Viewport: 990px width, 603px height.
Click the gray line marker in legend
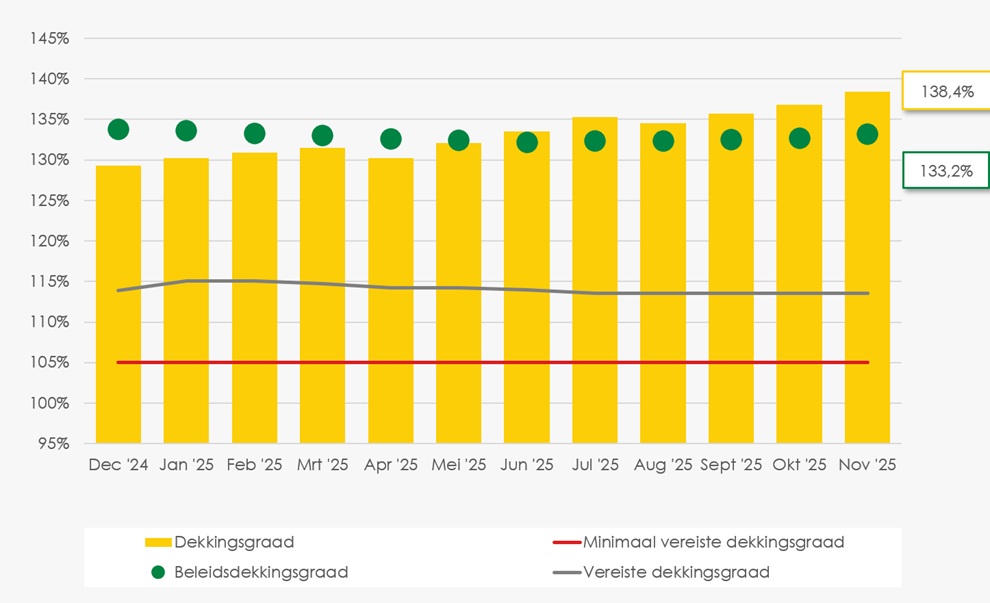566,572
